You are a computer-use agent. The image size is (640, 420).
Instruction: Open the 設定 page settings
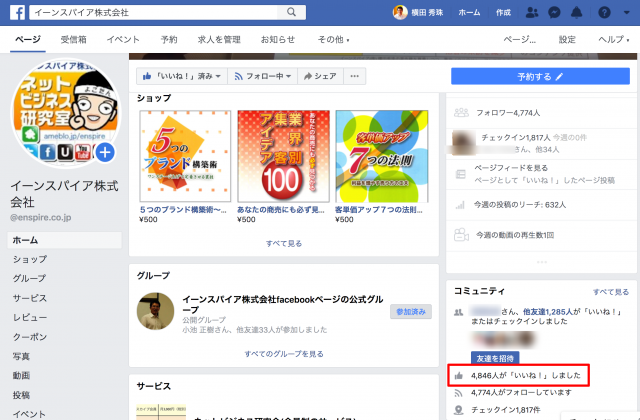click(567, 40)
